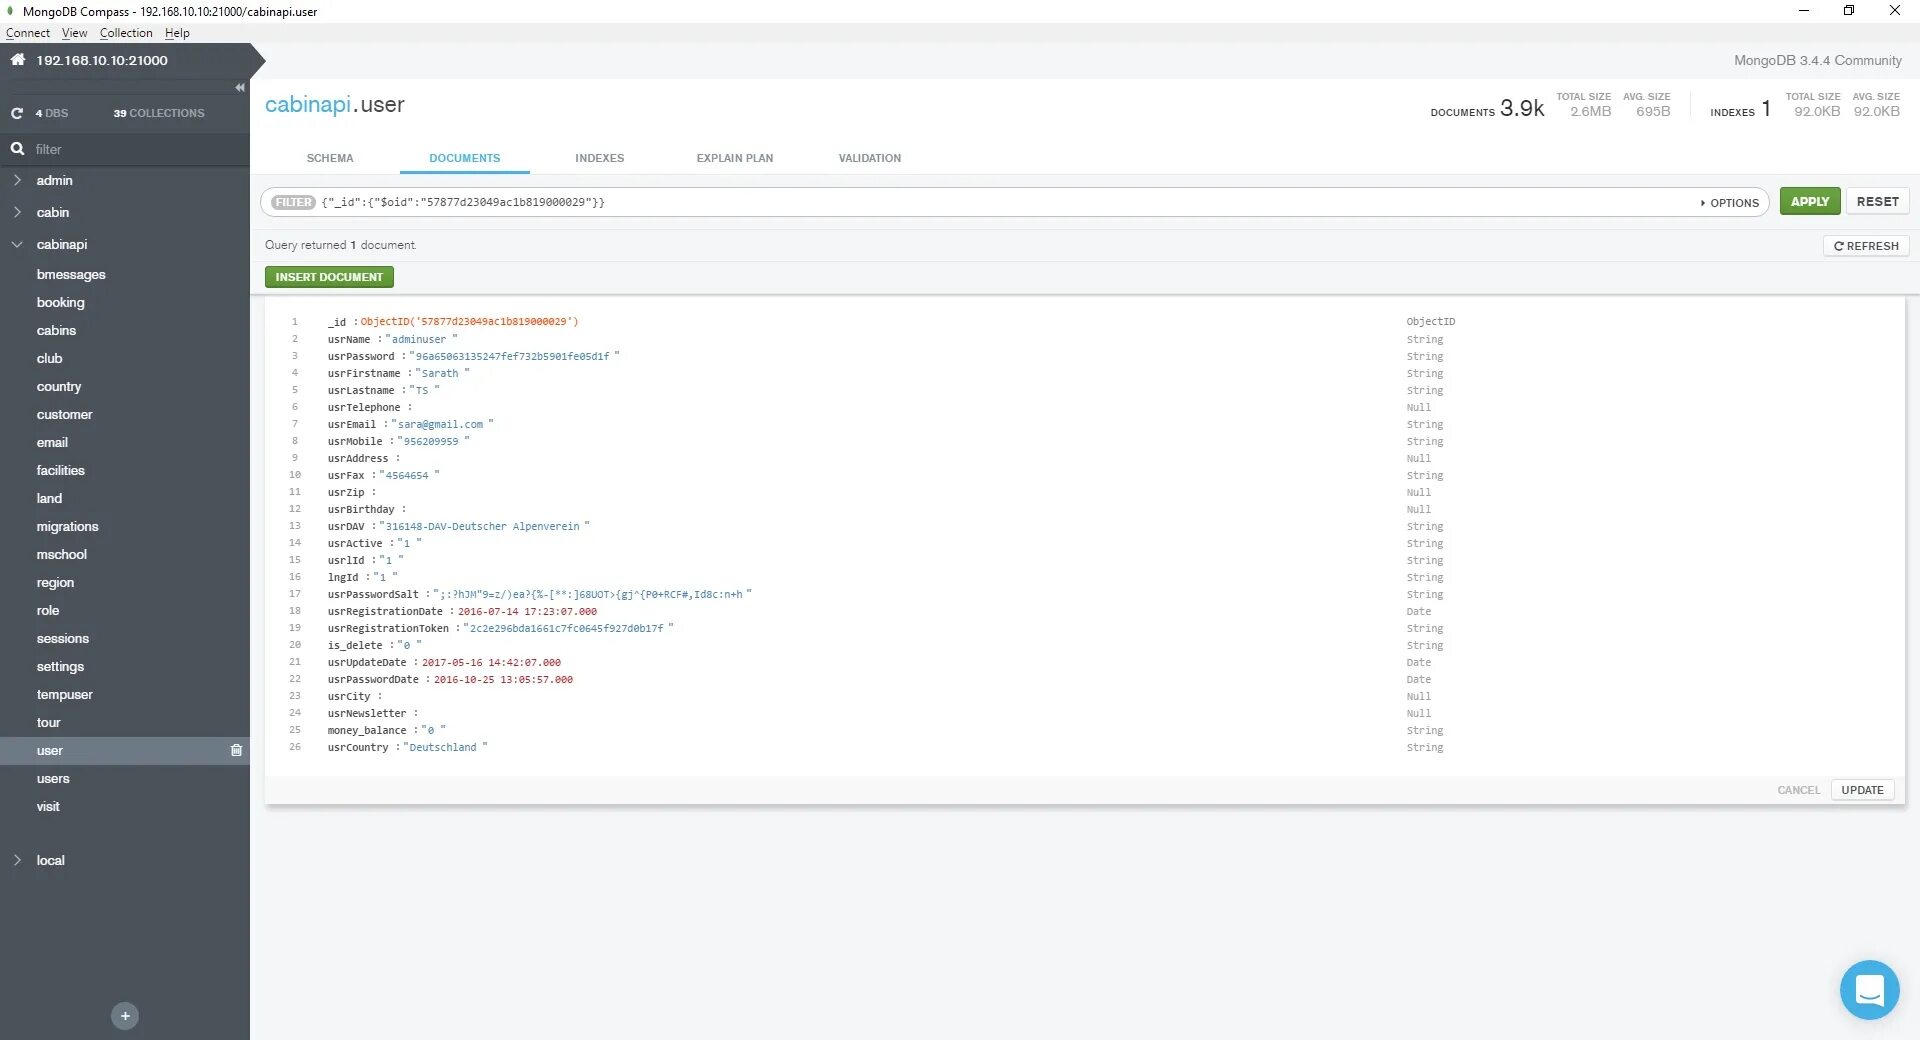Click the usrUpdateDate value 2017-05-16
Image resolution: width=1920 pixels, height=1040 pixels.
click(x=491, y=663)
